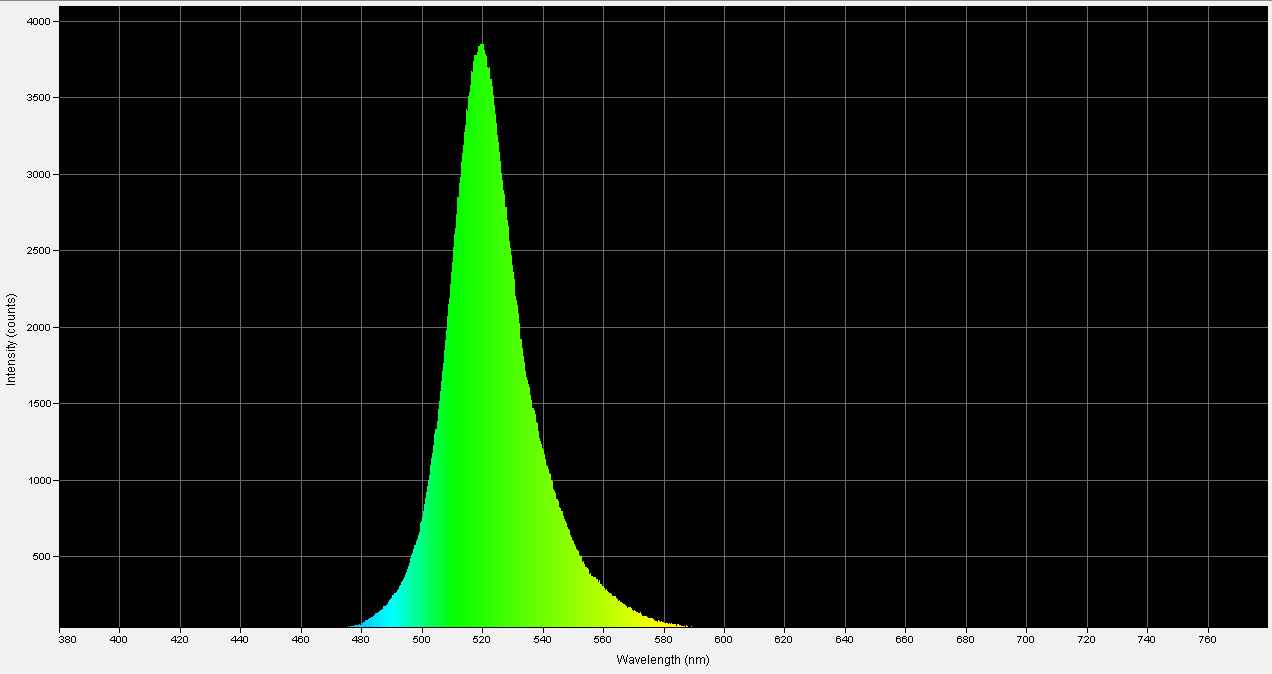Screen dimensions: 1272x674
Task: Click the 1500 intensity axis label
Action: 40,404
